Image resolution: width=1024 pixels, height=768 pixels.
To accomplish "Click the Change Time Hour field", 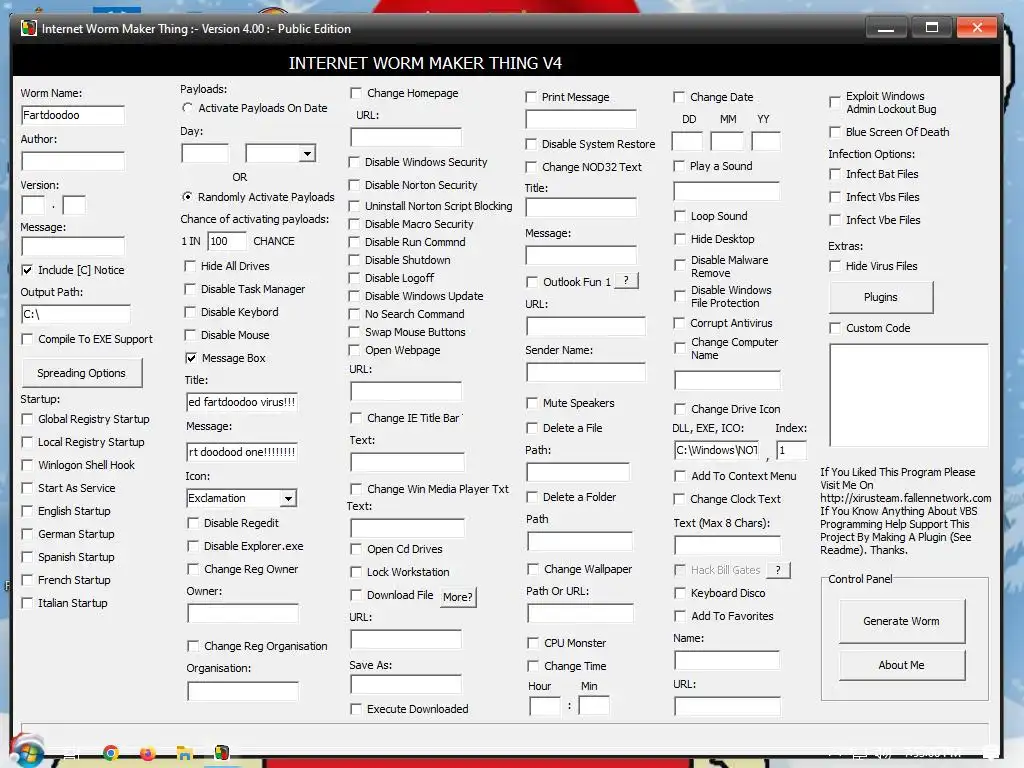I will click(545, 706).
